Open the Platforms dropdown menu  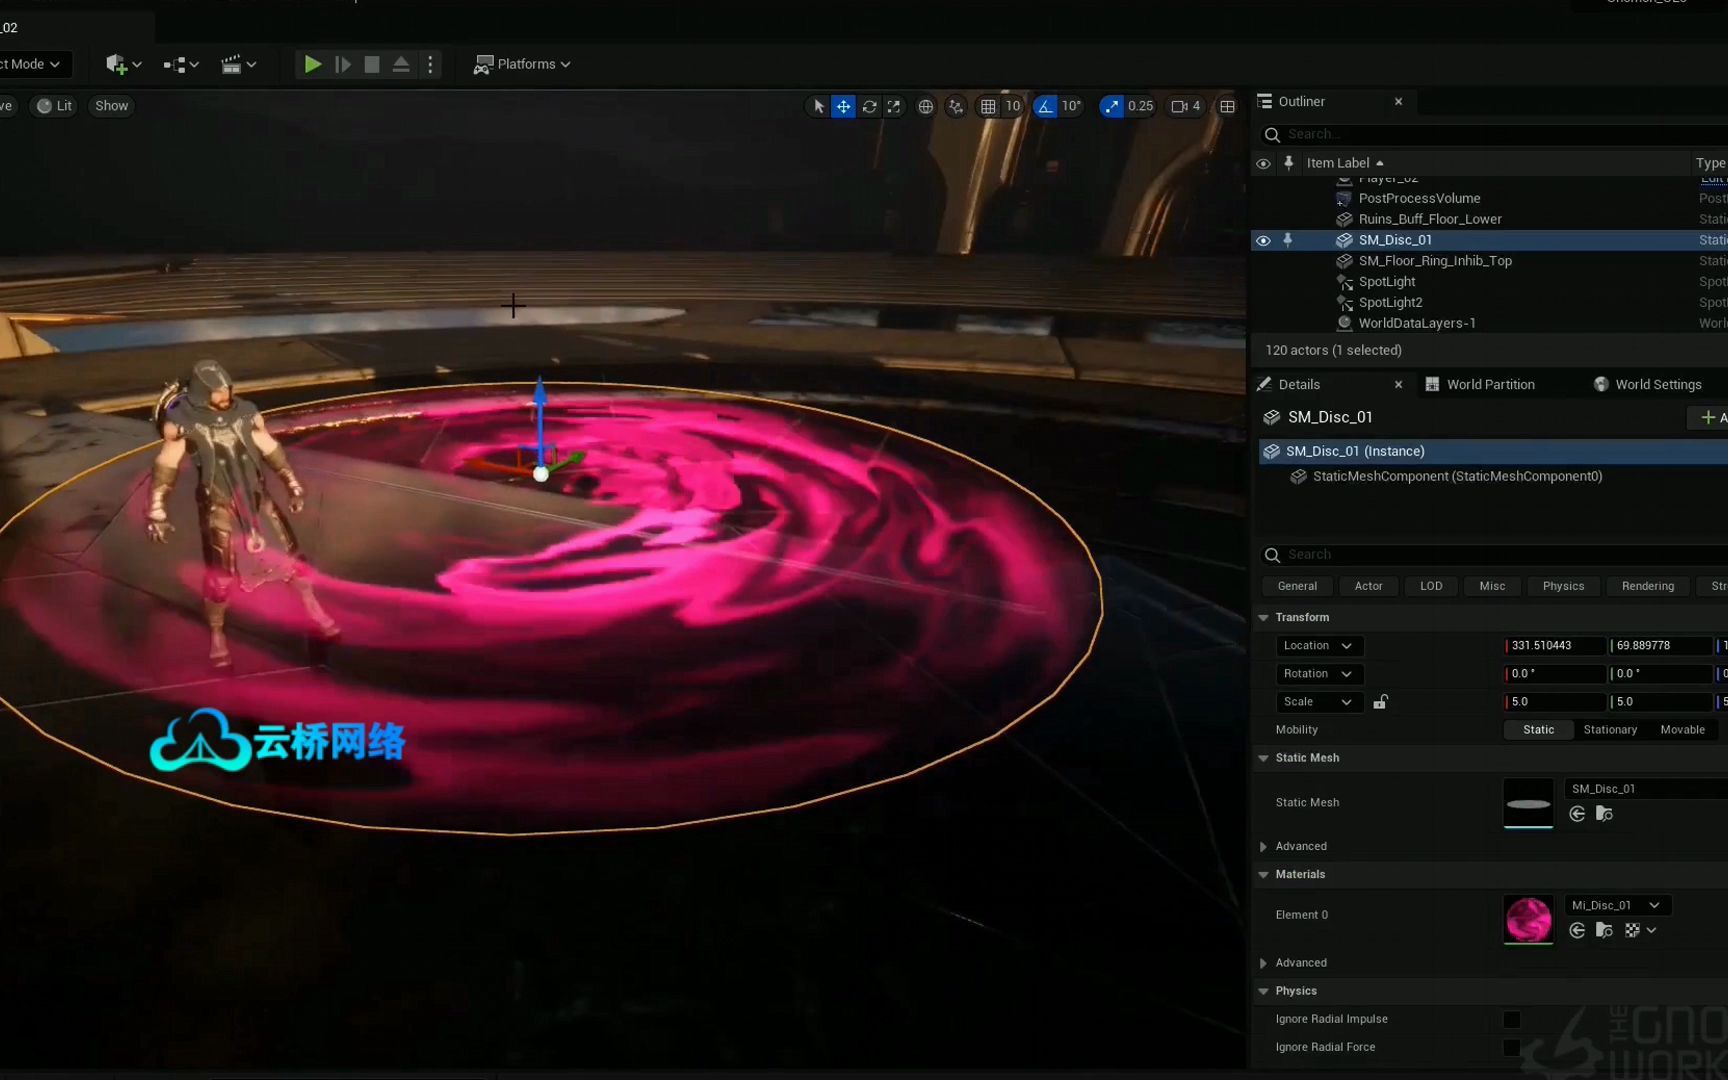521,64
